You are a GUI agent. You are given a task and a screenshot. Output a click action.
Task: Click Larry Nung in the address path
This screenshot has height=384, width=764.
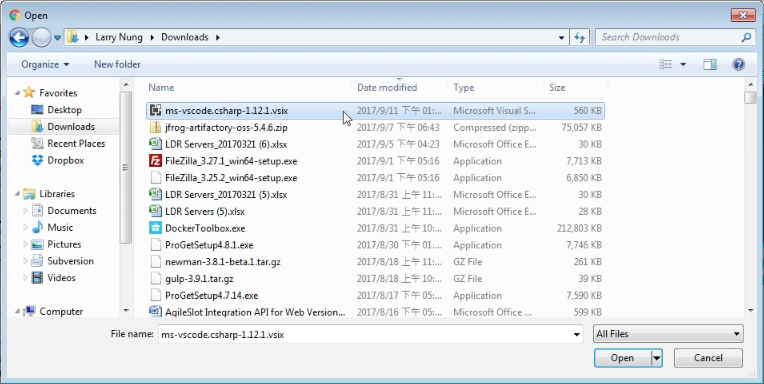(x=119, y=37)
